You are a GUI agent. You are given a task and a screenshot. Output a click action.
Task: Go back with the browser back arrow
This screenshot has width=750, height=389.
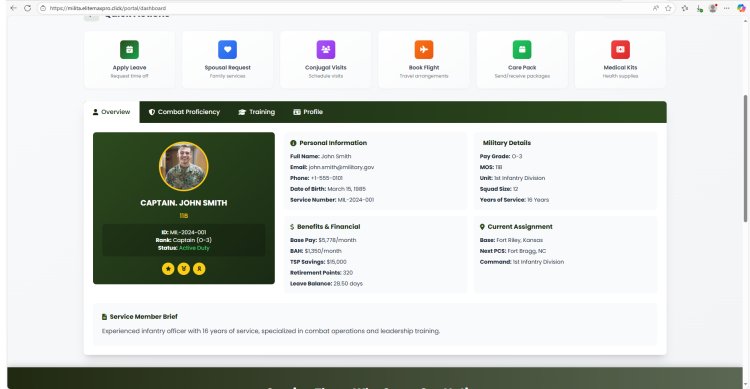tap(13, 8)
